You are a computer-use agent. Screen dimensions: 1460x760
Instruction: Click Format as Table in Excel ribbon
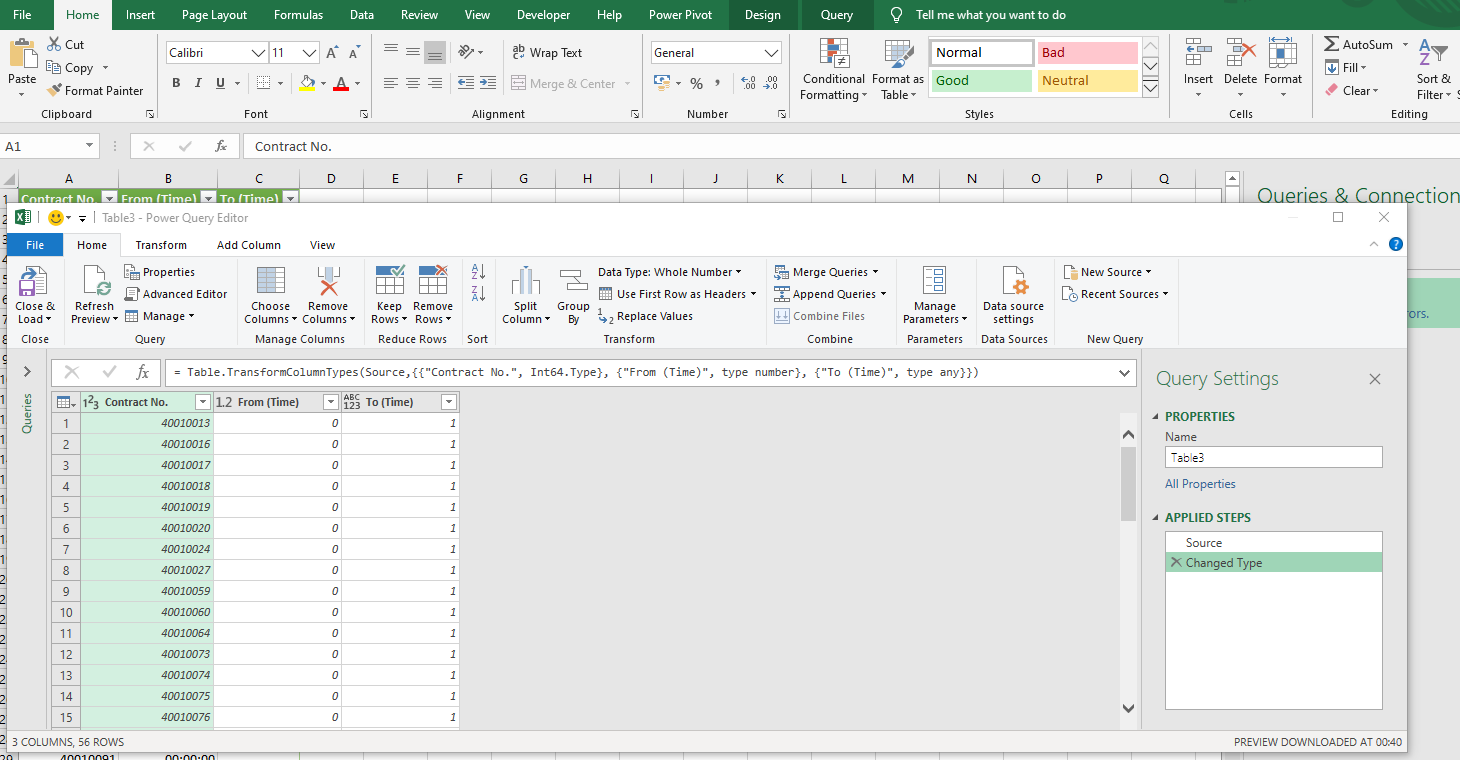pos(898,69)
